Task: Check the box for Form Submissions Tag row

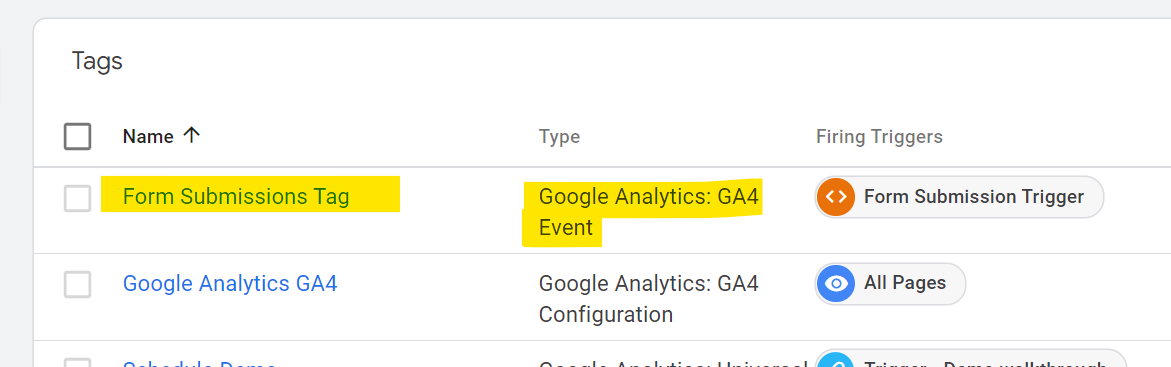Action: [x=78, y=198]
